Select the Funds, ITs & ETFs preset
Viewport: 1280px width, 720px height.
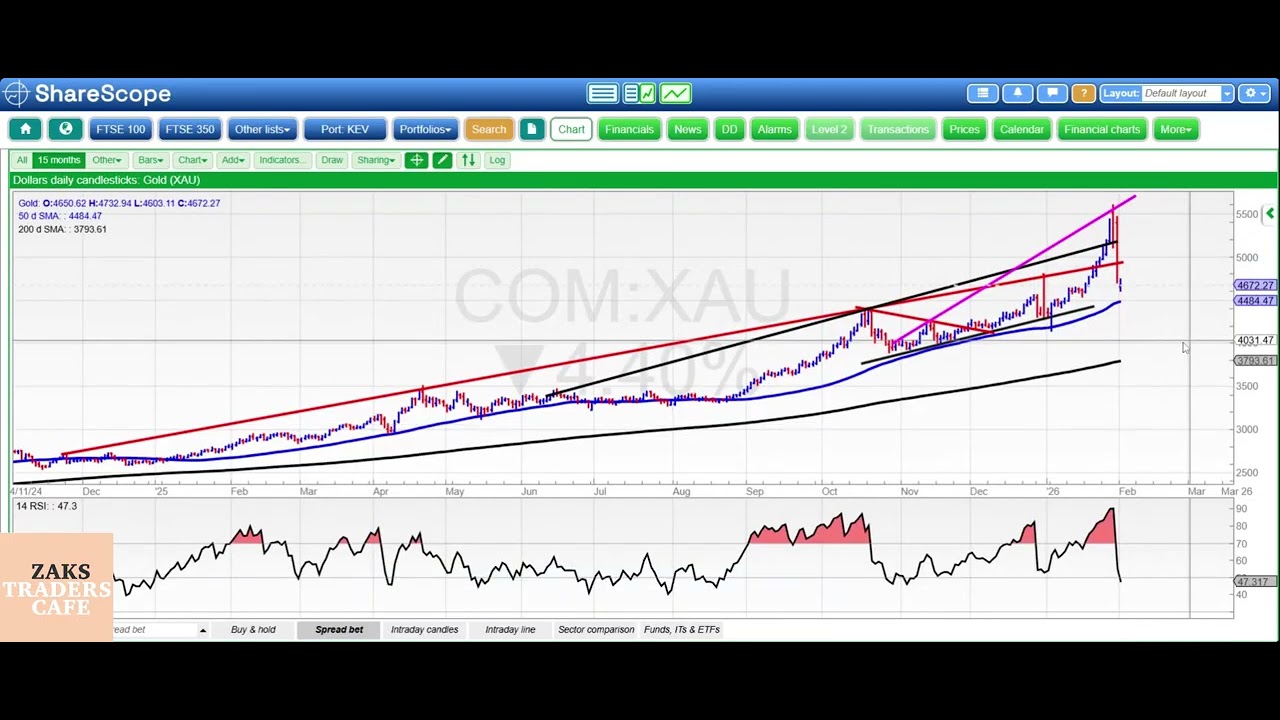tap(682, 630)
